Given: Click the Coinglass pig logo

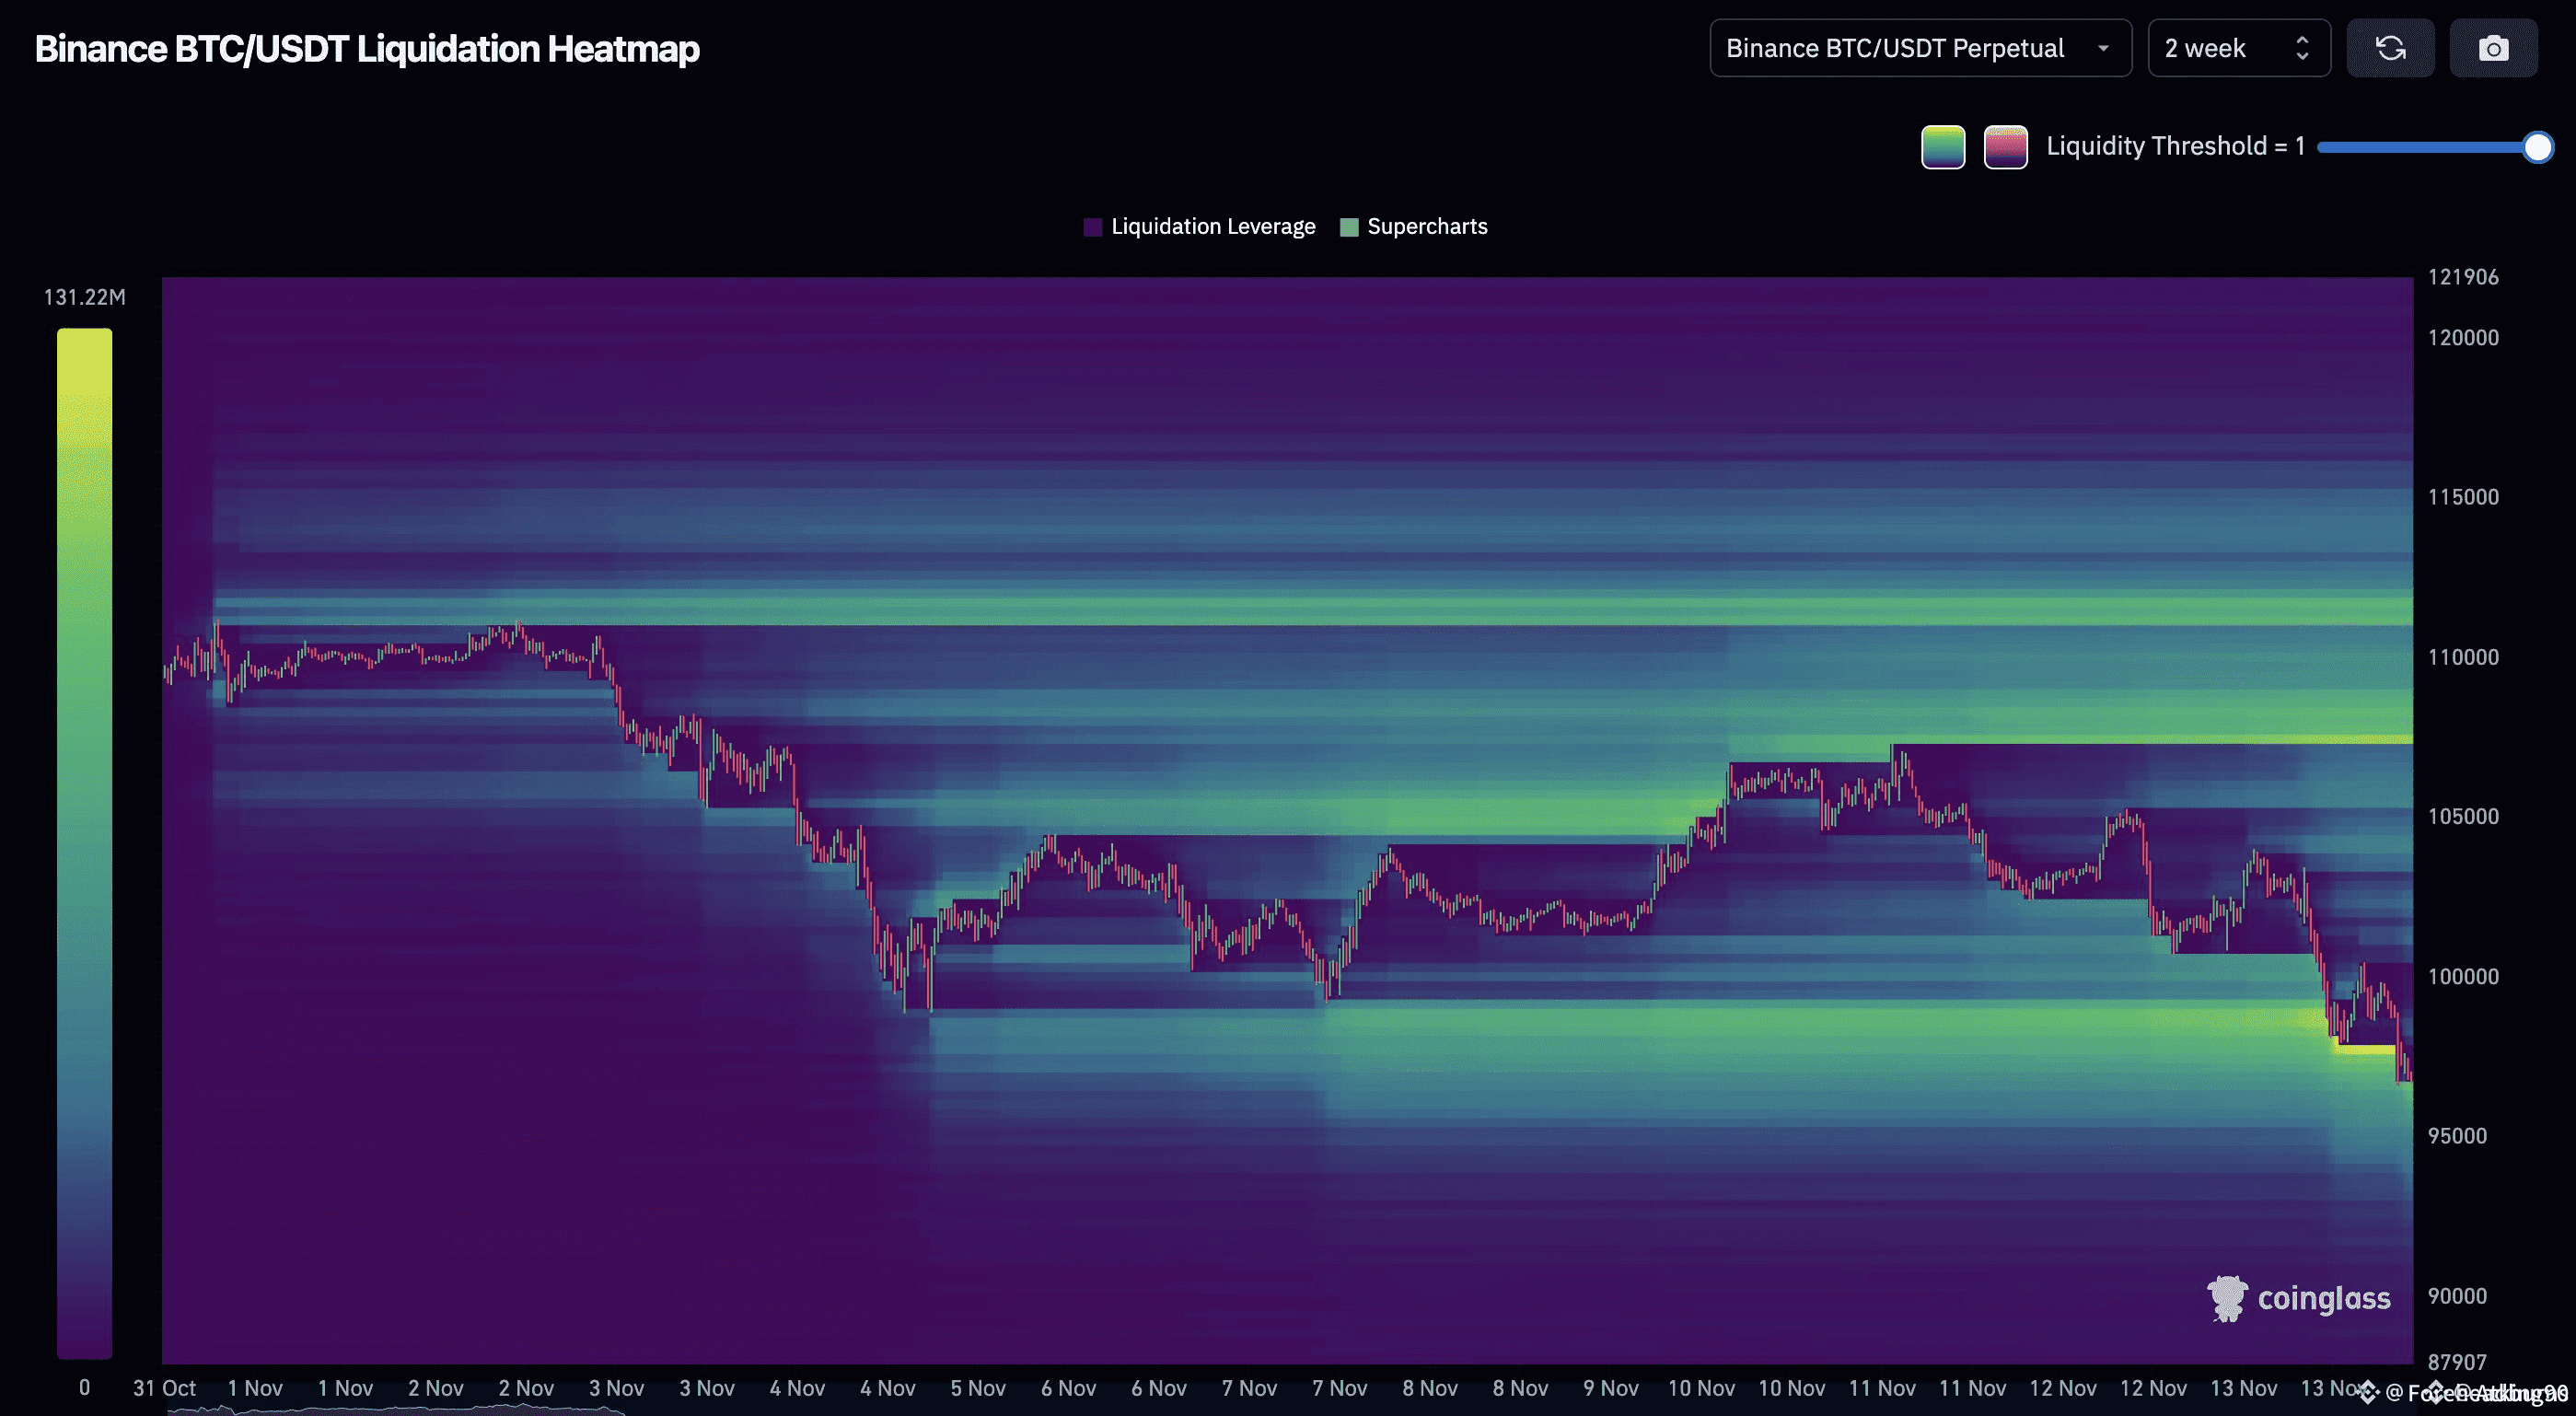Looking at the screenshot, I should pos(2227,1297).
